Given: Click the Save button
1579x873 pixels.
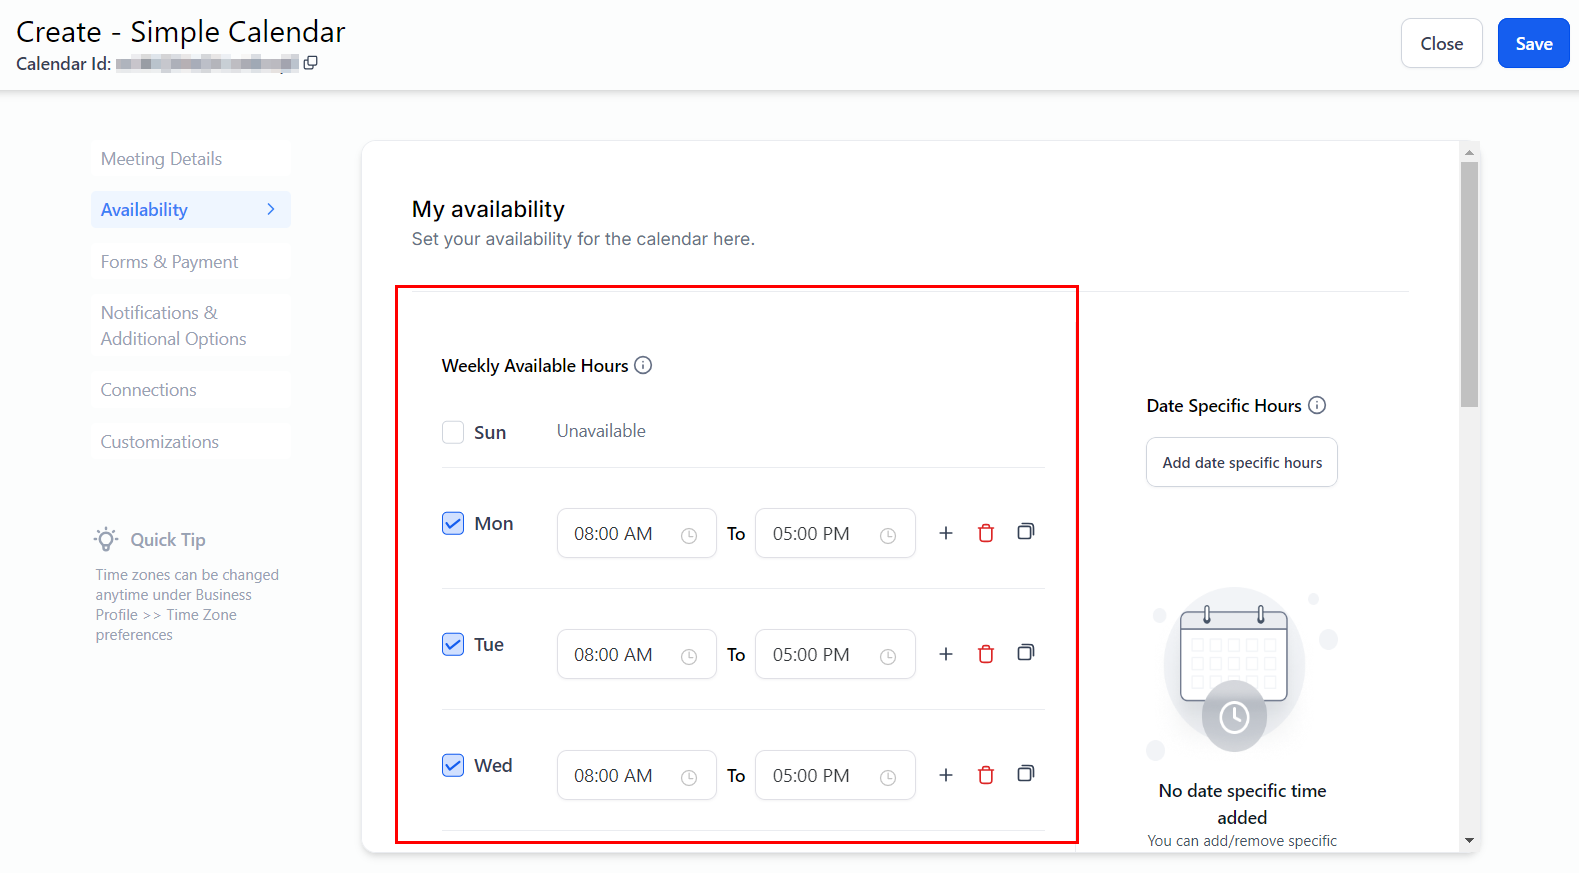Looking at the screenshot, I should pos(1532,44).
